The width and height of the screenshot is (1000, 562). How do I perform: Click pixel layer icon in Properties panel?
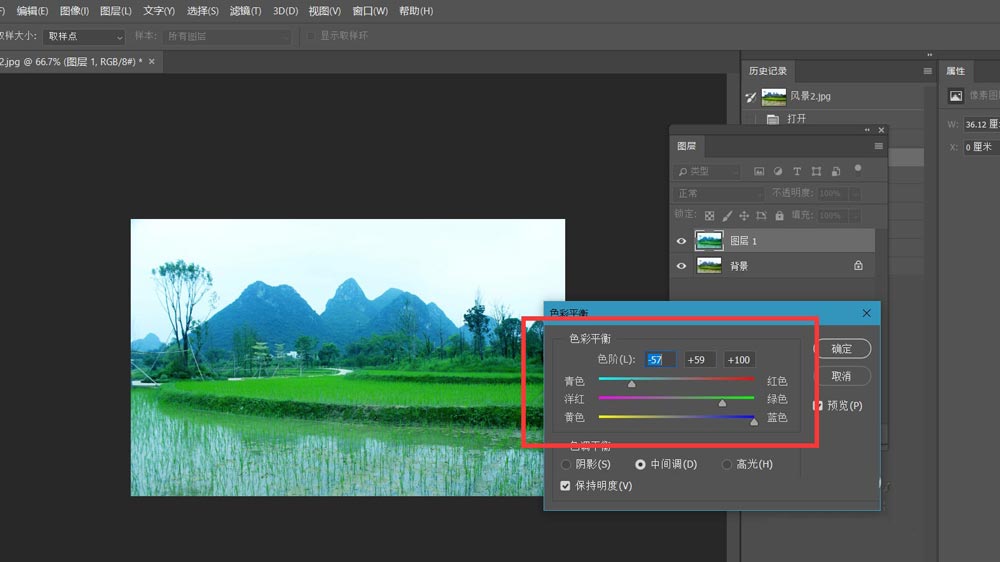(x=955, y=96)
